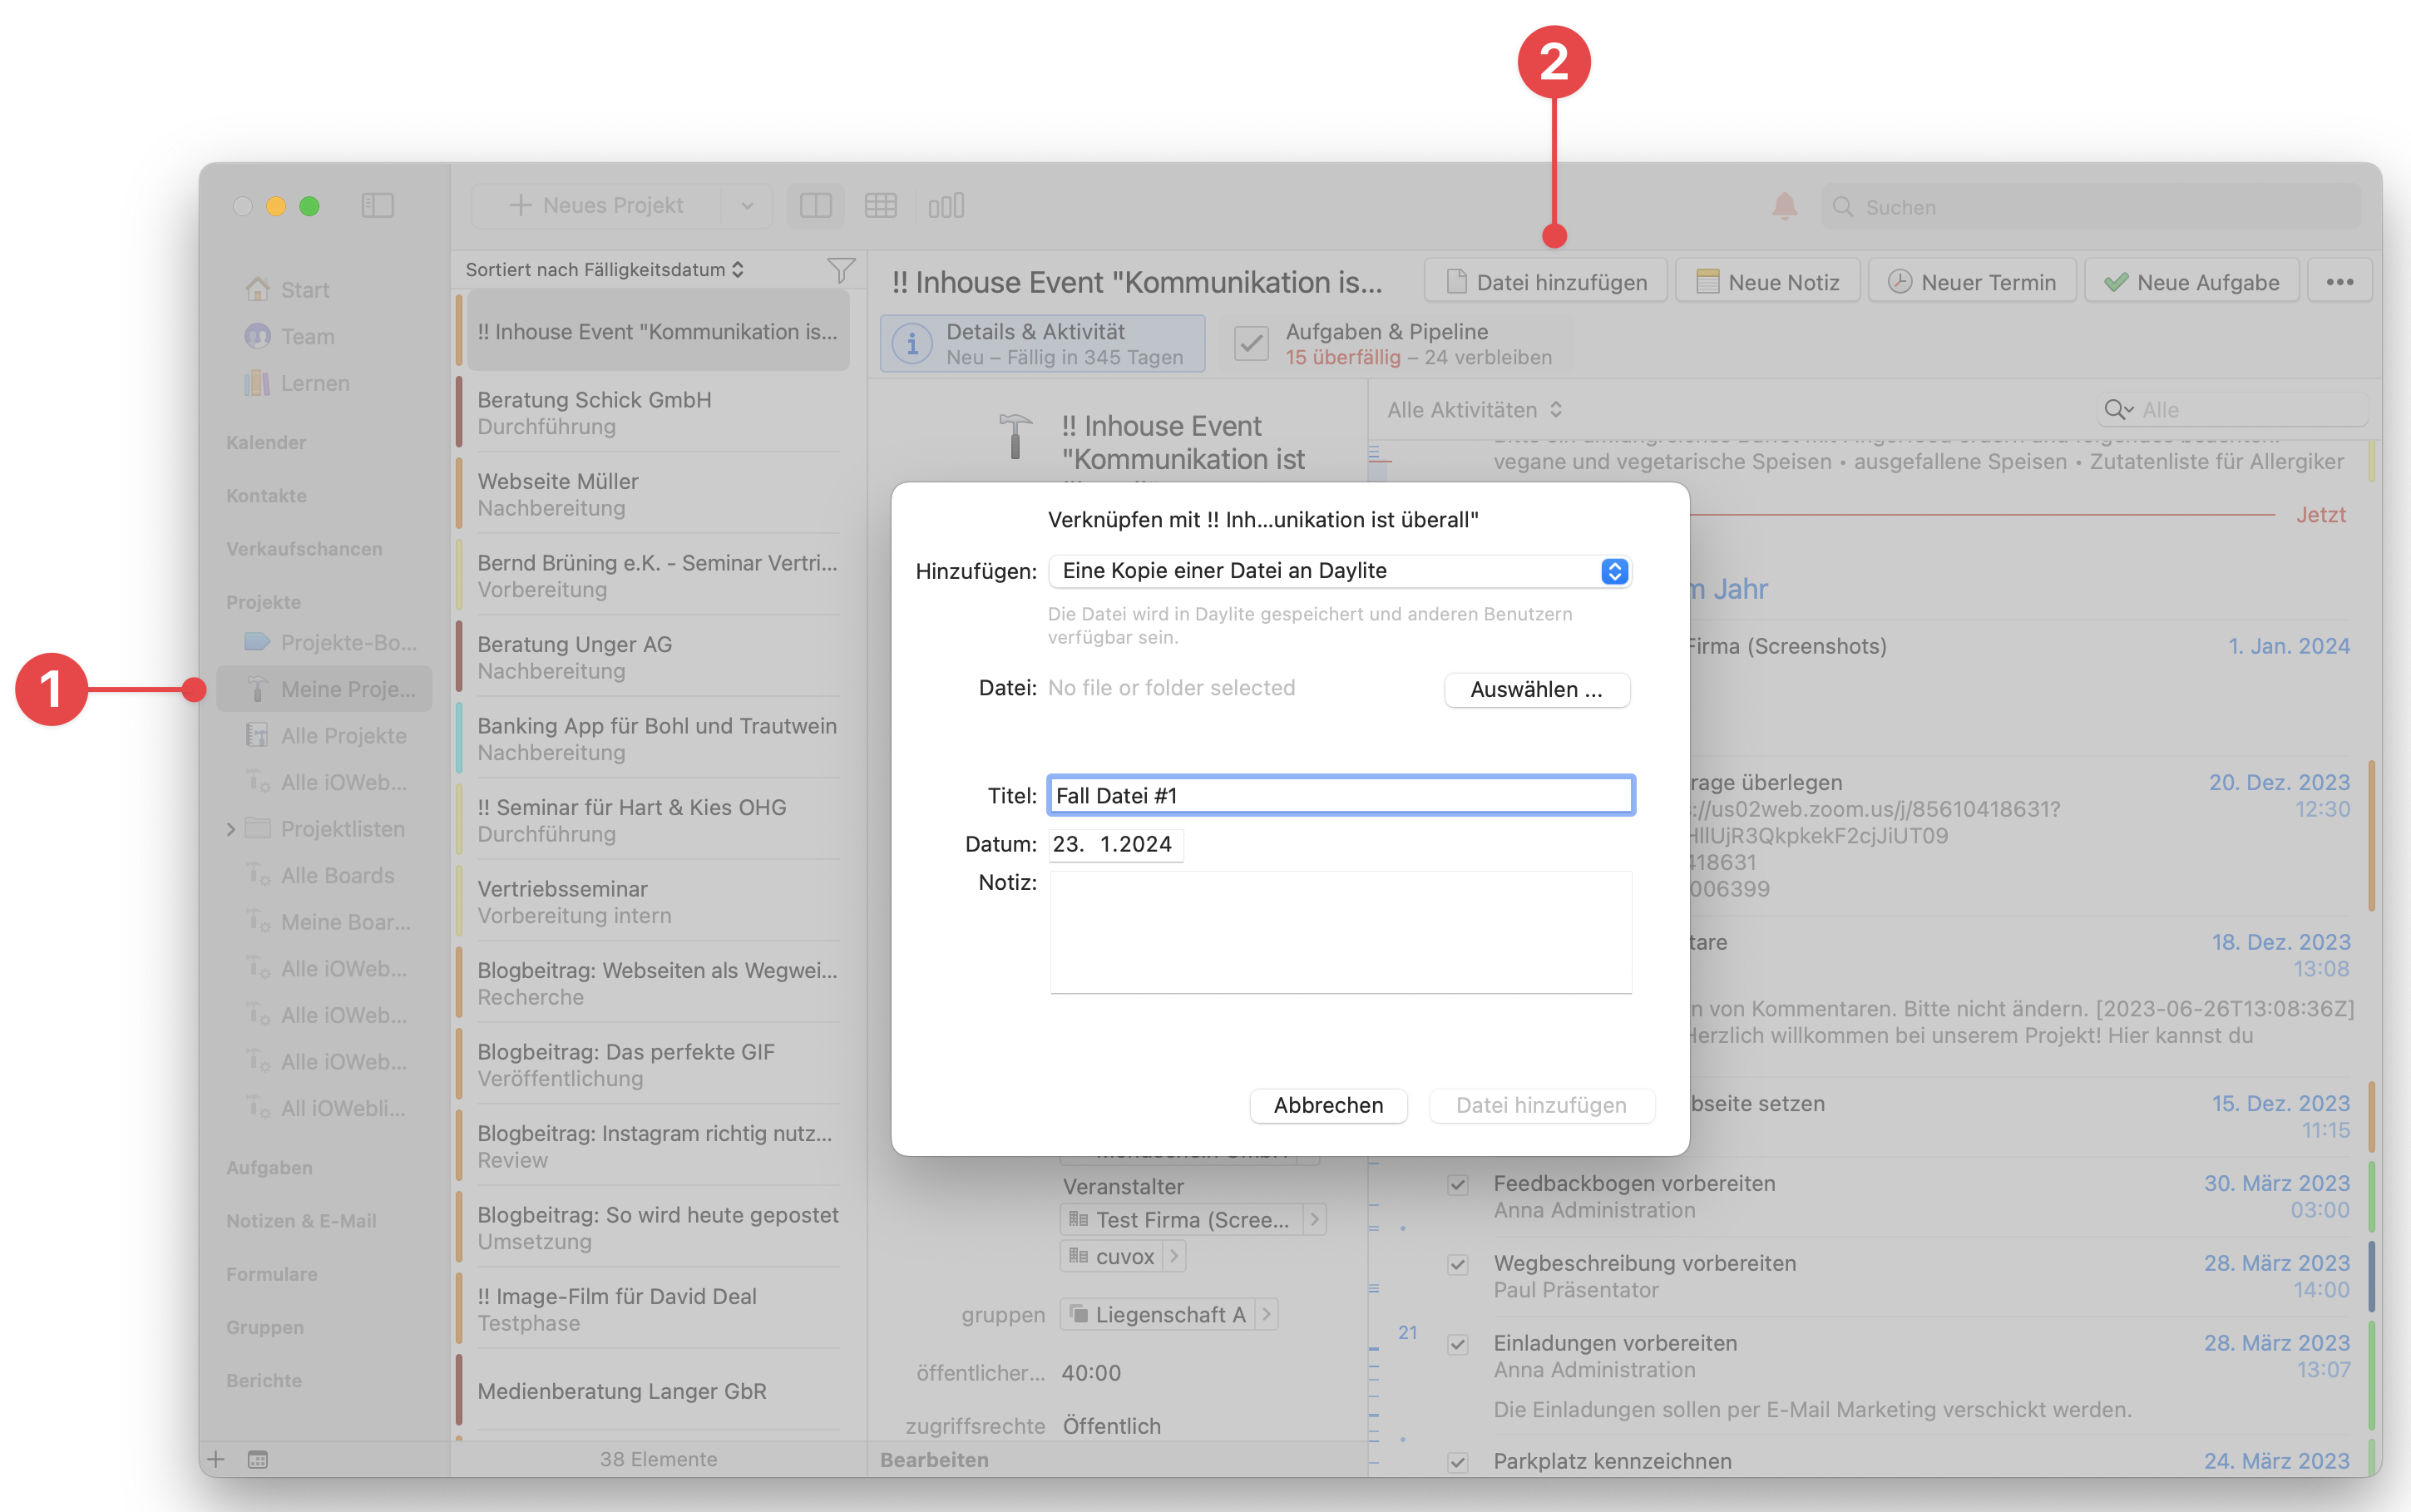Image resolution: width=2411 pixels, height=1512 pixels.
Task: Open the Alle Aktivitäten filter dropdown
Action: [x=1474, y=410]
